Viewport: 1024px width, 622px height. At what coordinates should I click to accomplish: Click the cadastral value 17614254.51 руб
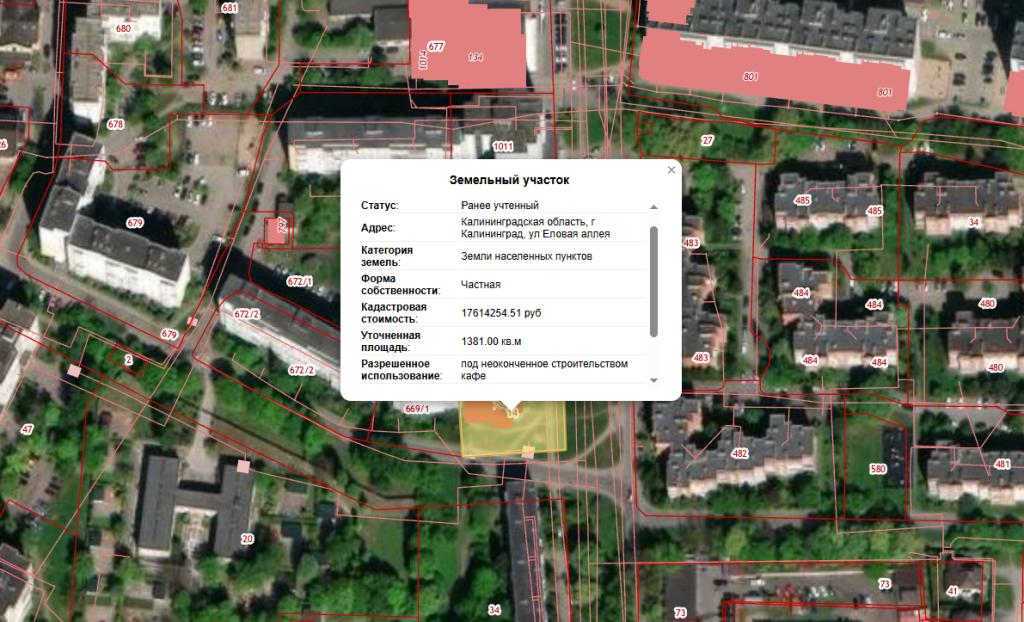[x=501, y=313]
